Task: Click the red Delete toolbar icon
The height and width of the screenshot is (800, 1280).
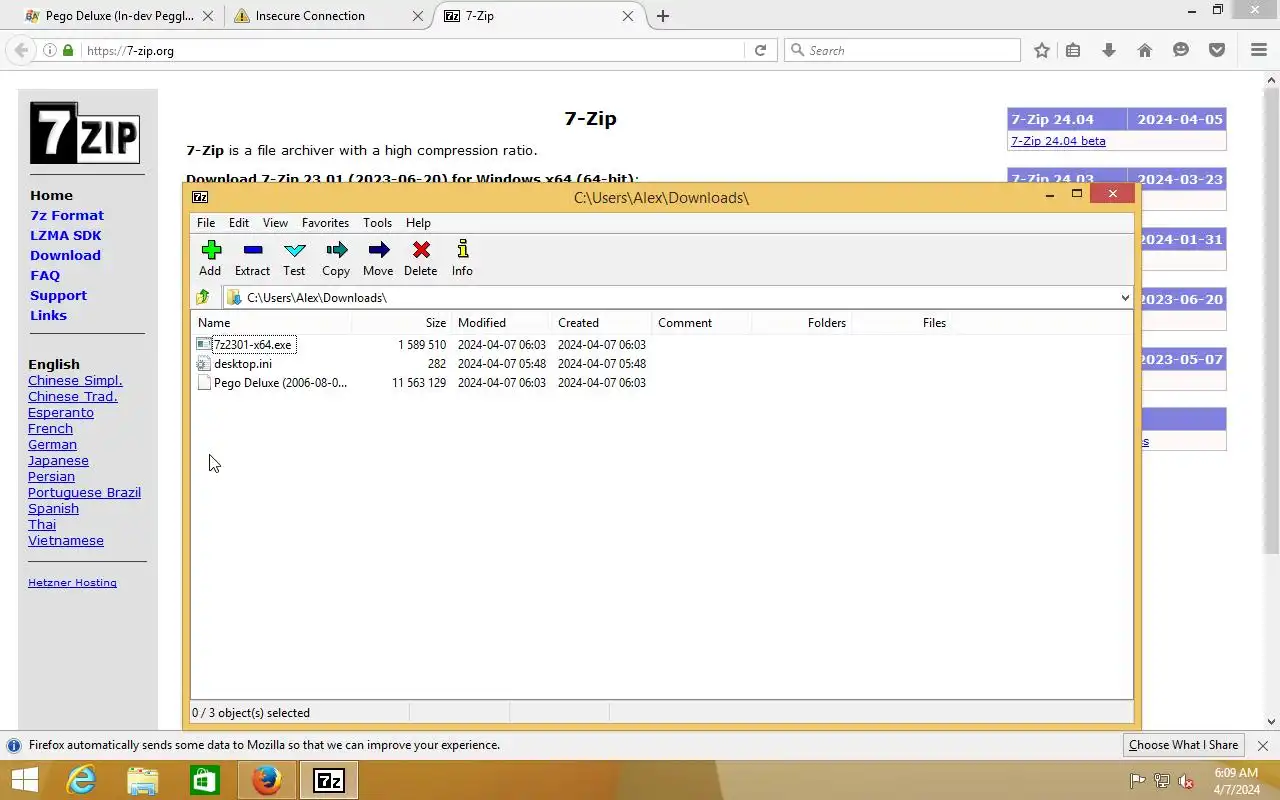Action: (x=421, y=250)
